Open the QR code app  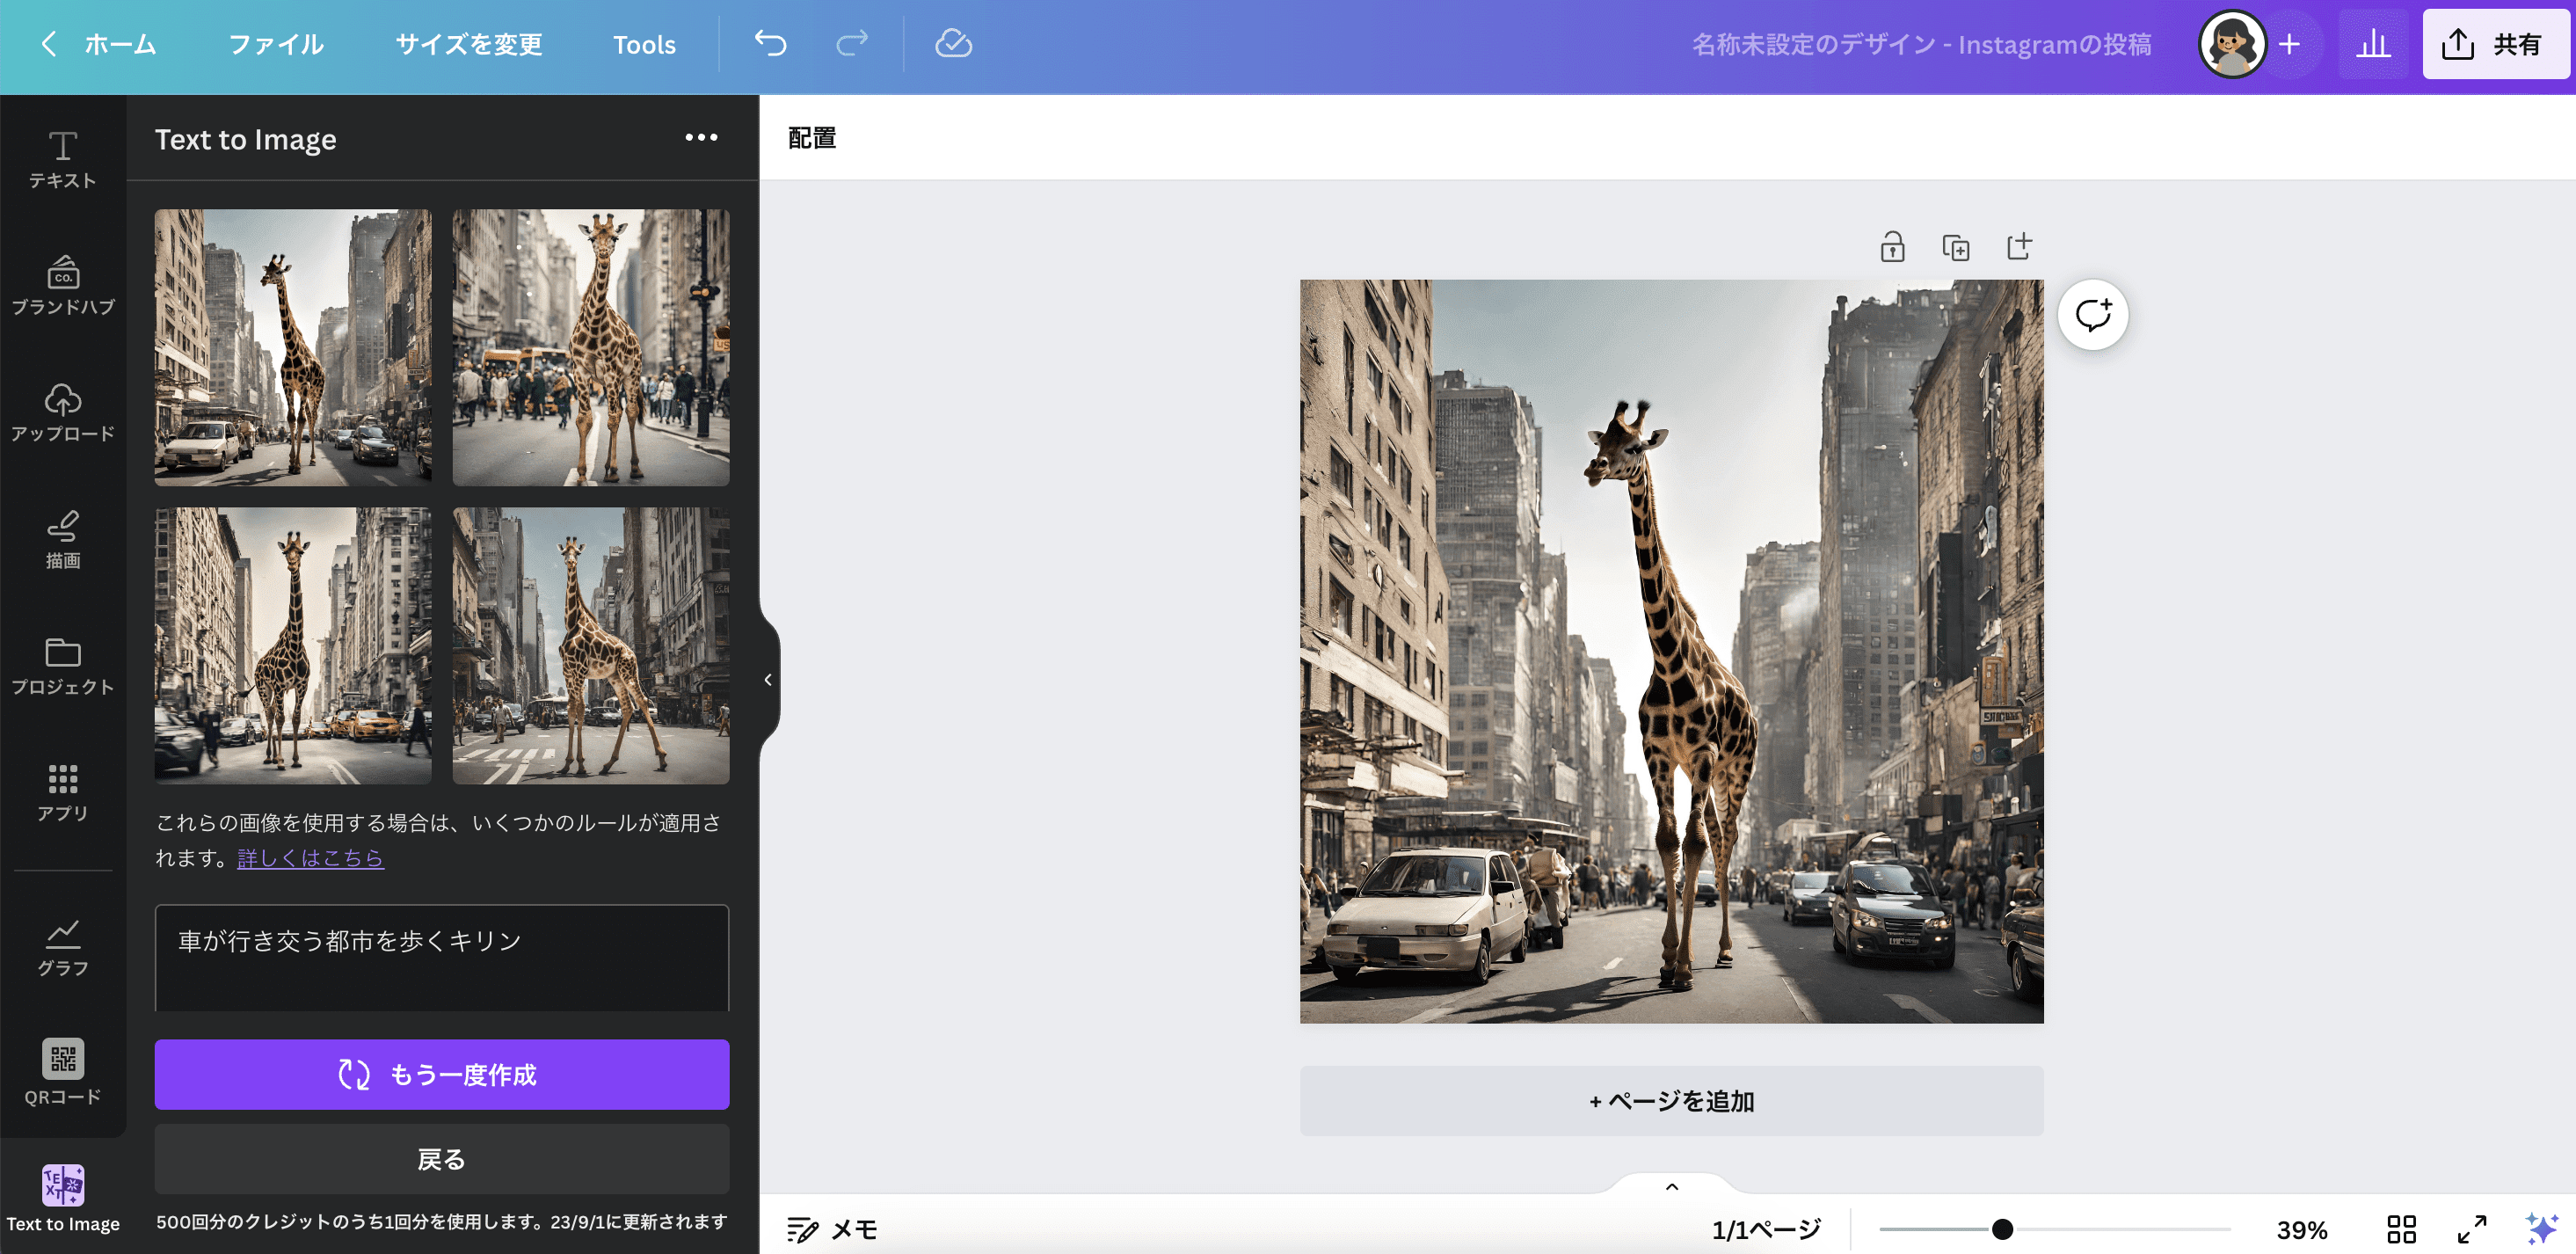click(x=63, y=1072)
